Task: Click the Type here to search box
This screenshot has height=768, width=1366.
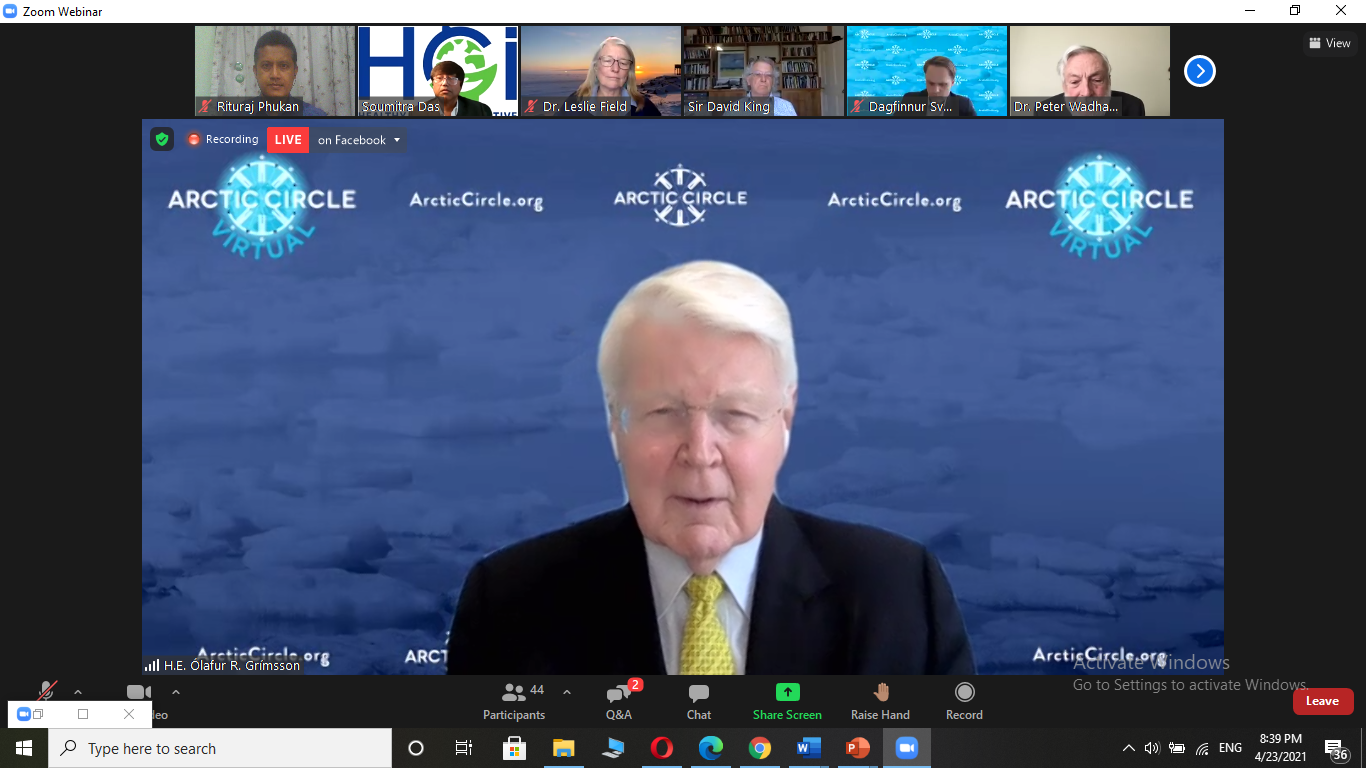Action: pos(220,748)
